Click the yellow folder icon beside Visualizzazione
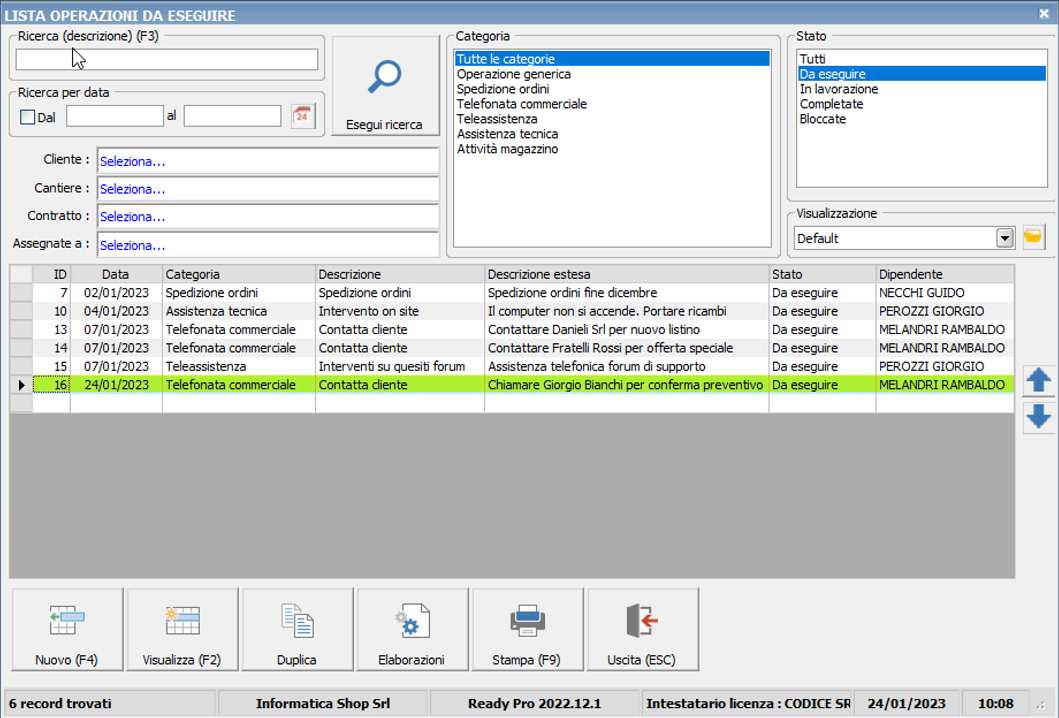Viewport: 1059px width, 718px height. [x=1033, y=238]
